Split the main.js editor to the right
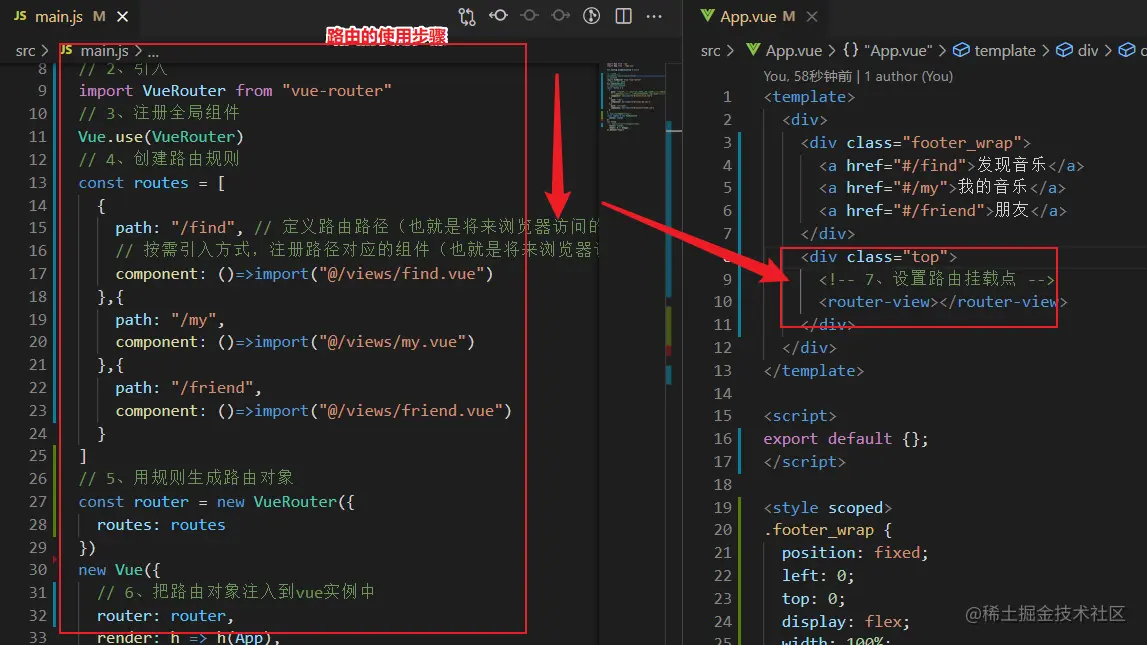Viewport: 1147px width, 645px height. point(623,15)
